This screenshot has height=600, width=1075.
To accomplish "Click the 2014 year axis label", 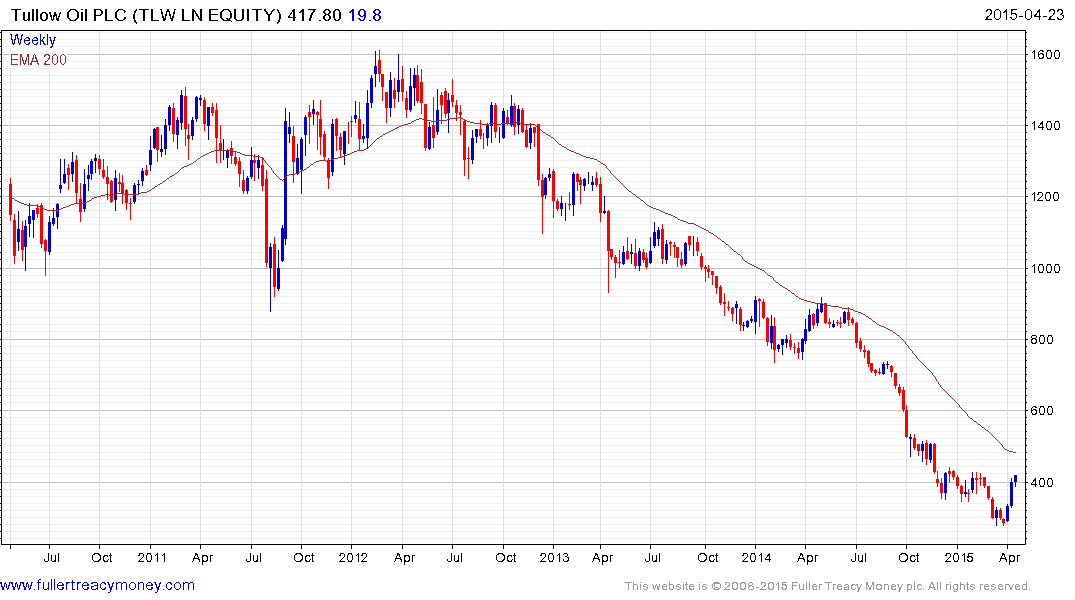I will 756,557.
